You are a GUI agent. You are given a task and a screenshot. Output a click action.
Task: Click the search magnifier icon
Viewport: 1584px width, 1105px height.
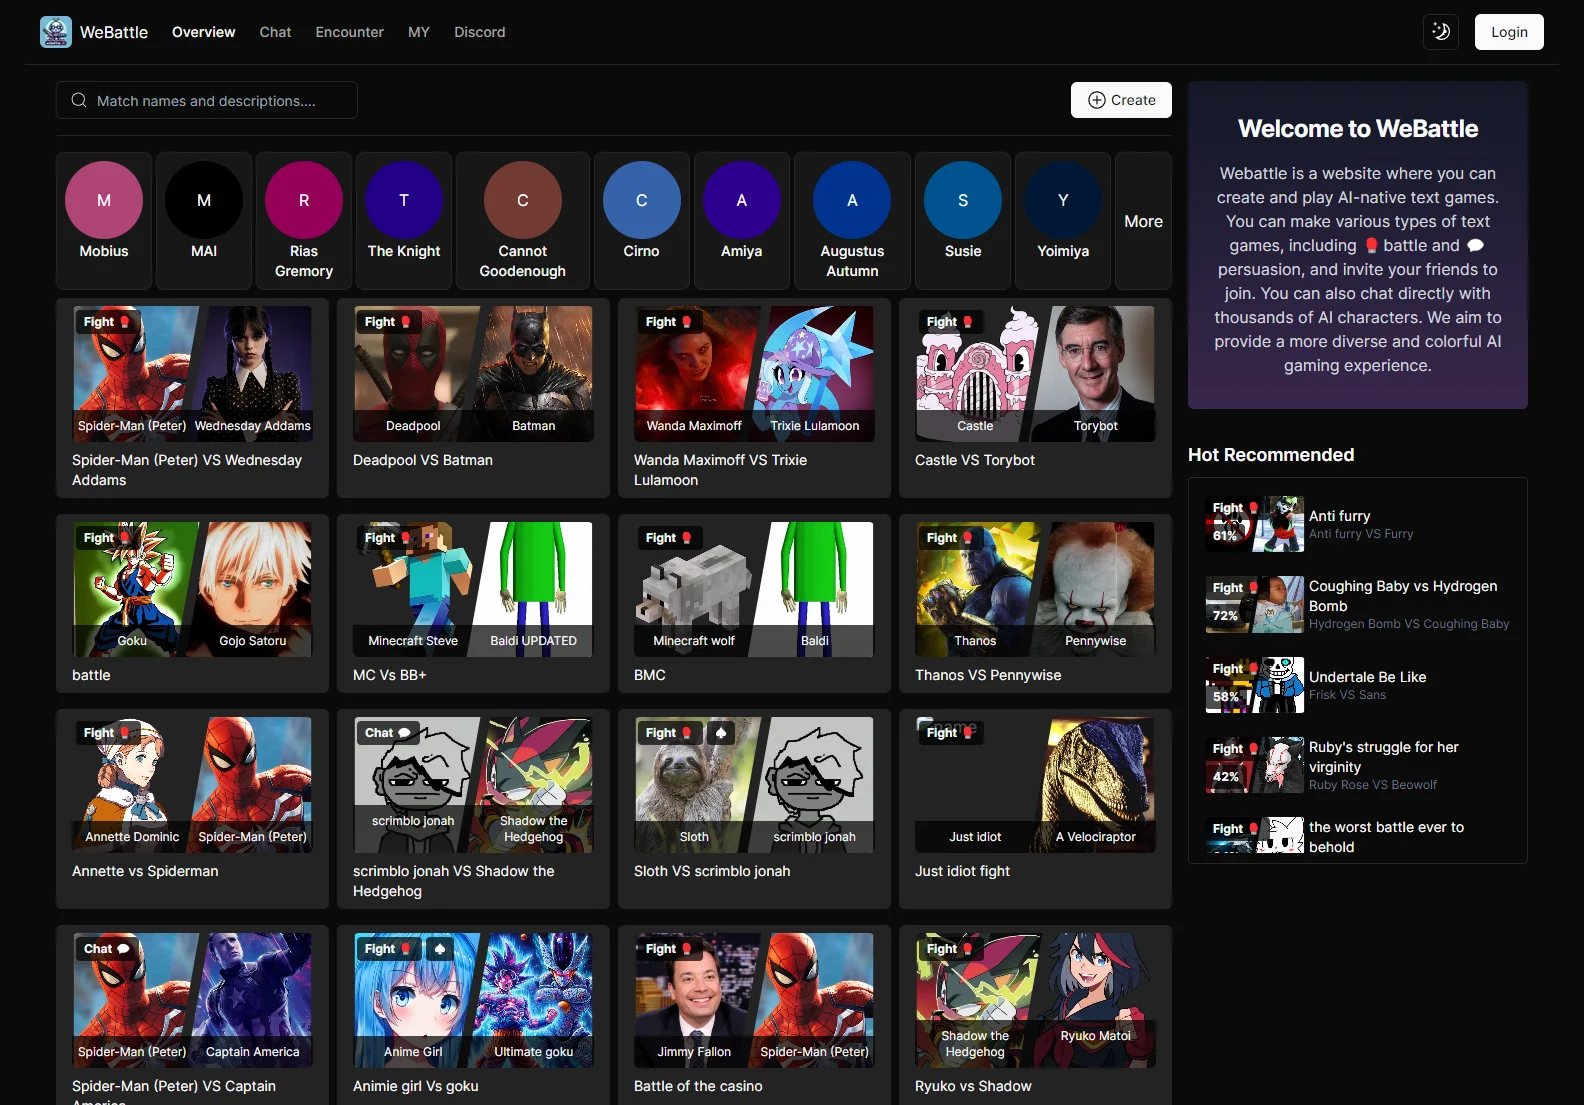tap(79, 100)
